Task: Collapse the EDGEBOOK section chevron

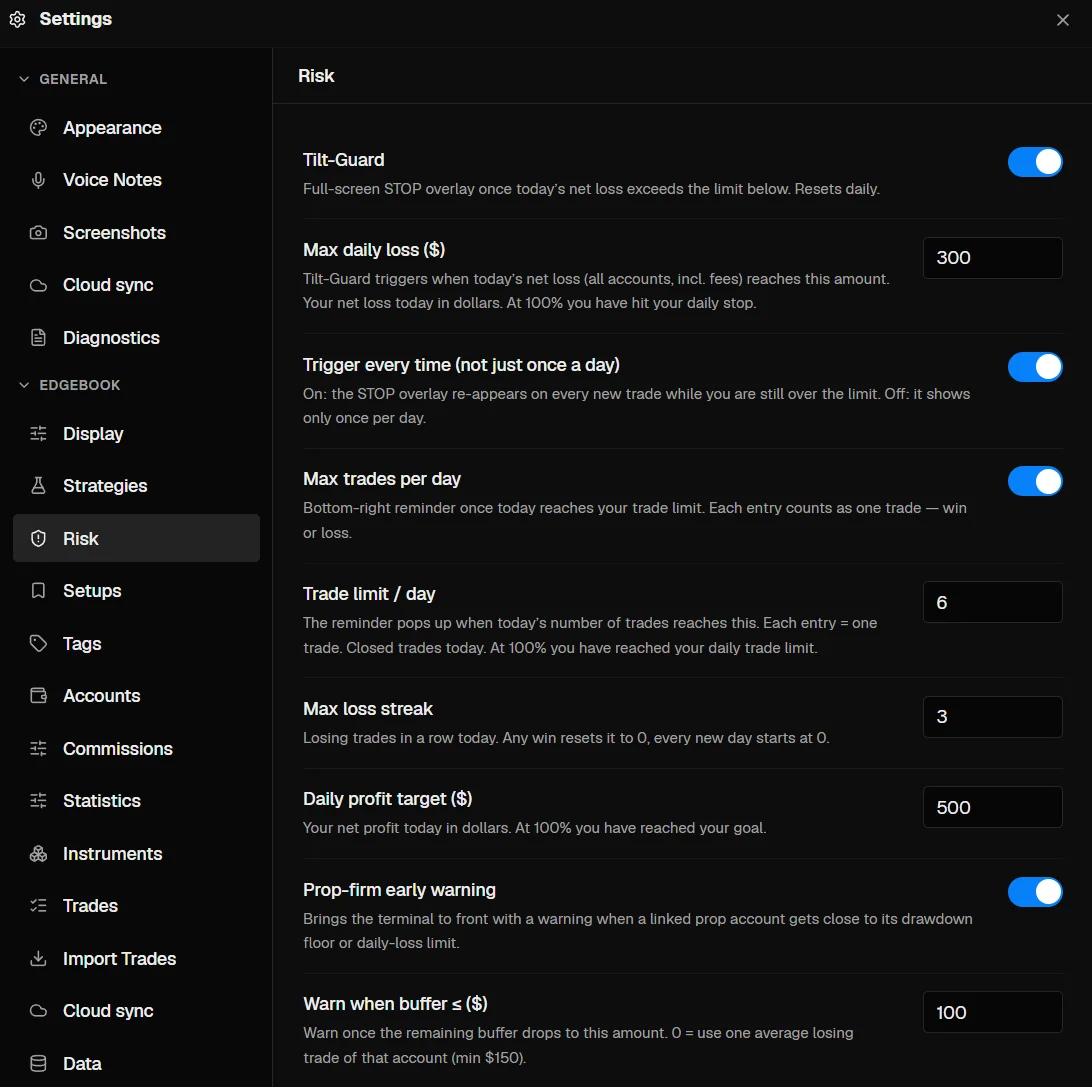Action: [x=24, y=385]
